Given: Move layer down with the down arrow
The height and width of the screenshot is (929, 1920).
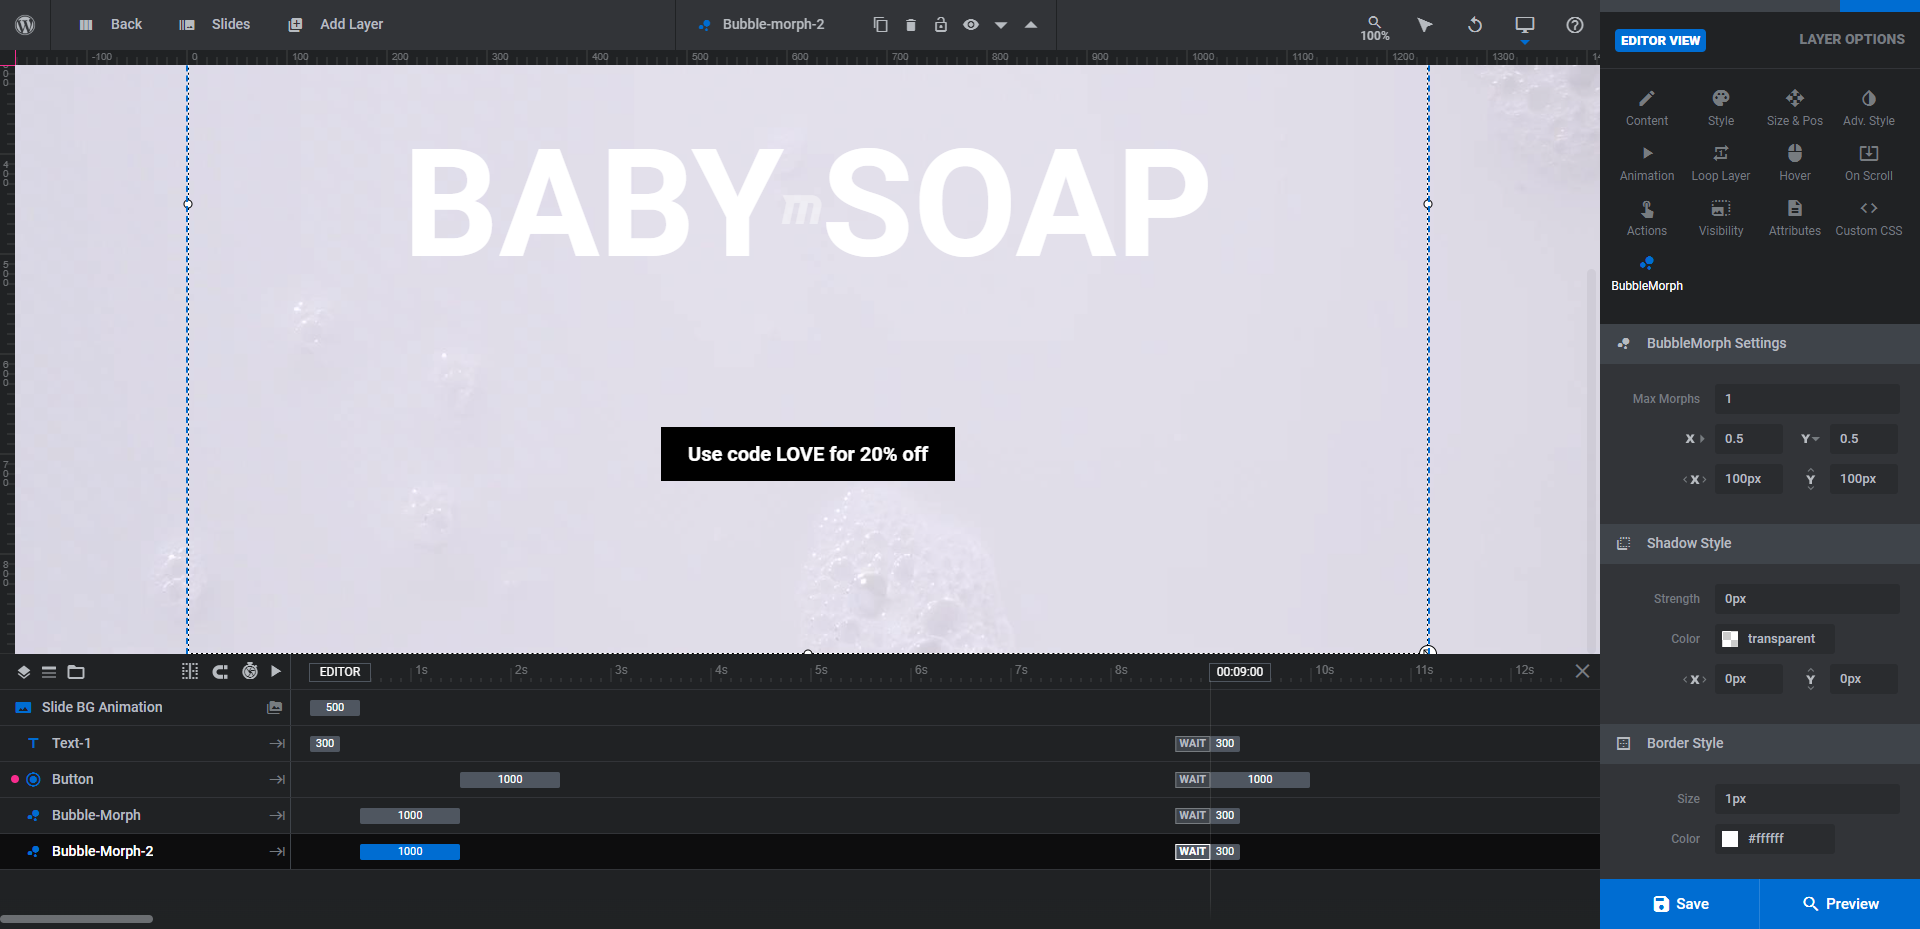Looking at the screenshot, I should 1000,25.
